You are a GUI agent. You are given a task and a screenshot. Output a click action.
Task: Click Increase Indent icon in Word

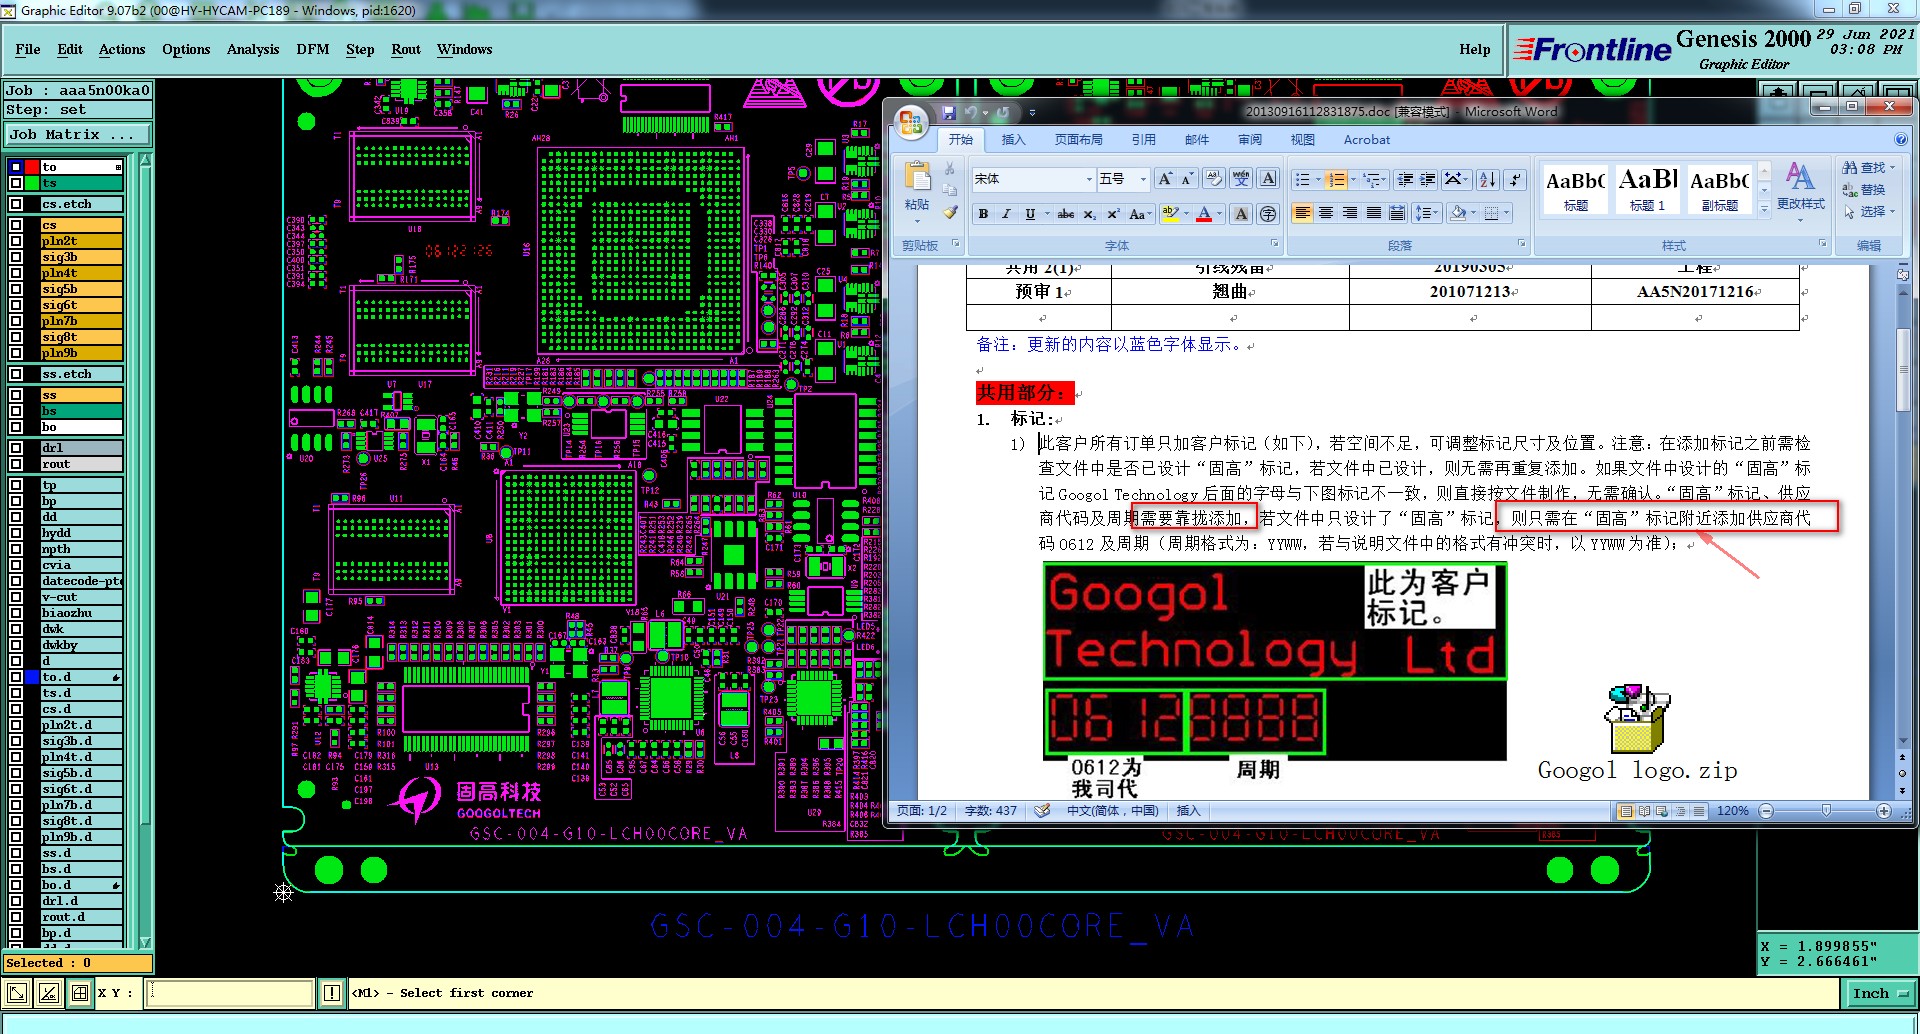(1428, 179)
